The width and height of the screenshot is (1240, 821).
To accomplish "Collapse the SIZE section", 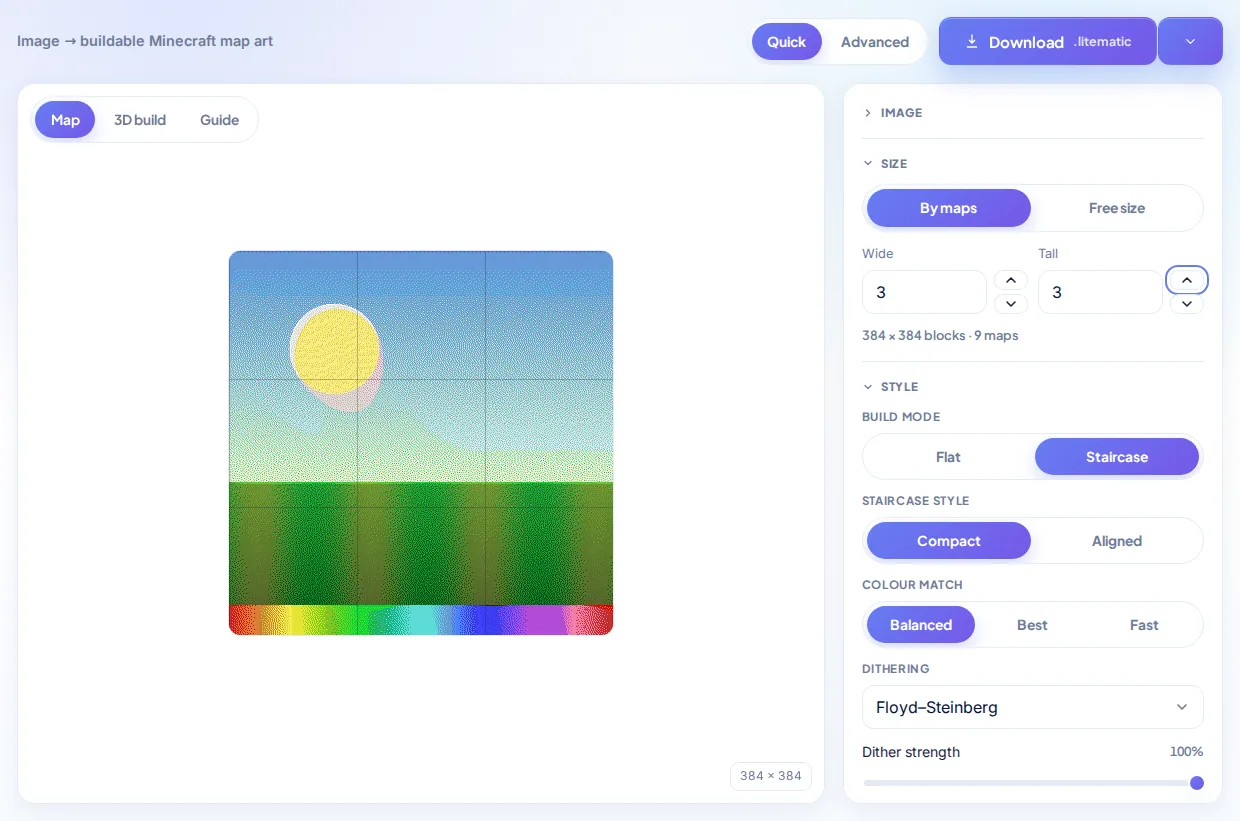I will pos(1032,163).
